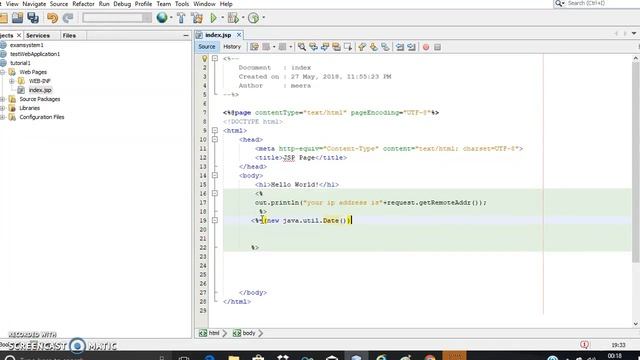
Task: Expand the WEB-INF folder node
Action: 12,81
